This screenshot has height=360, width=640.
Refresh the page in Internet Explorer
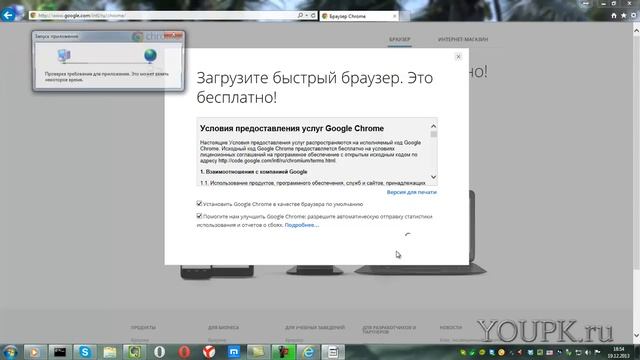coord(313,16)
